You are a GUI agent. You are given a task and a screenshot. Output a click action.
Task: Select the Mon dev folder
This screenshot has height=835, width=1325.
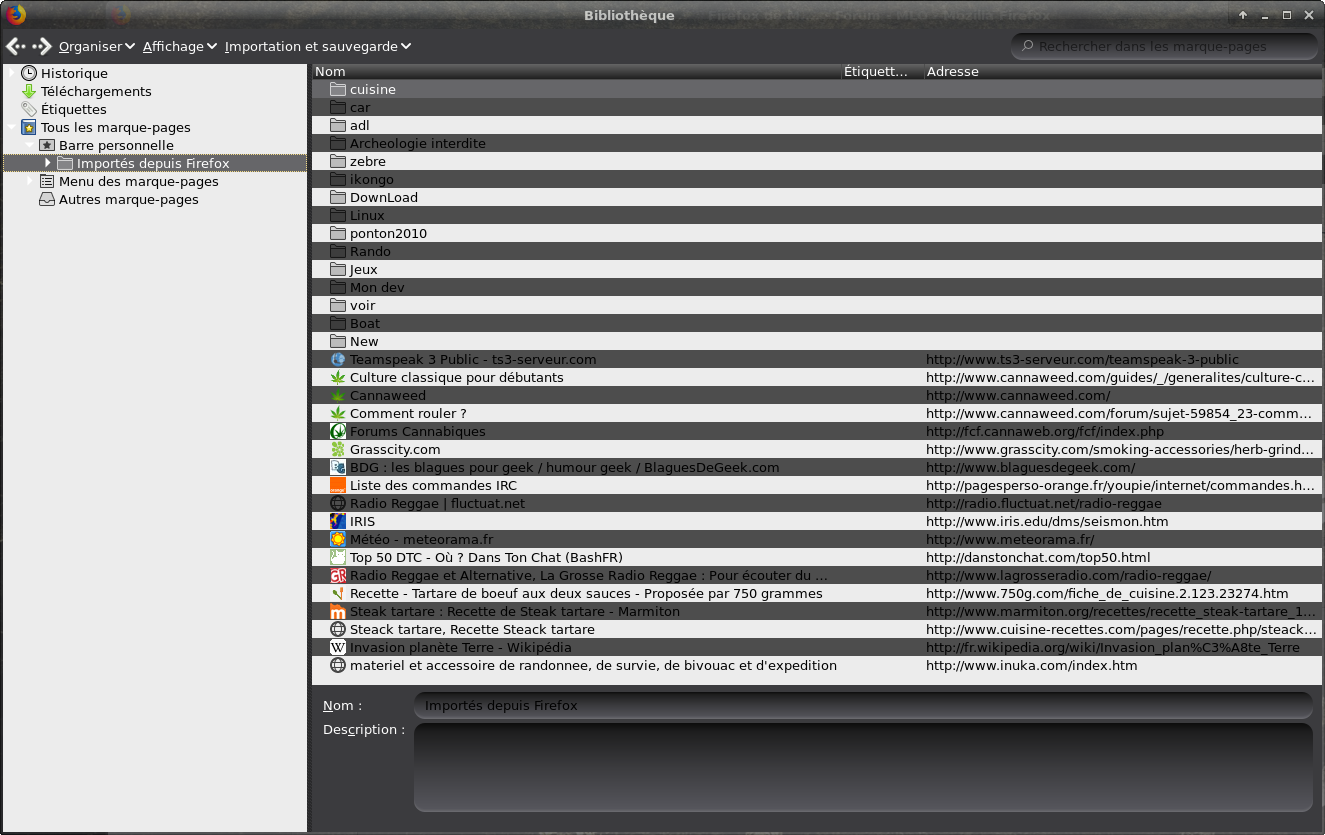[816, 287]
